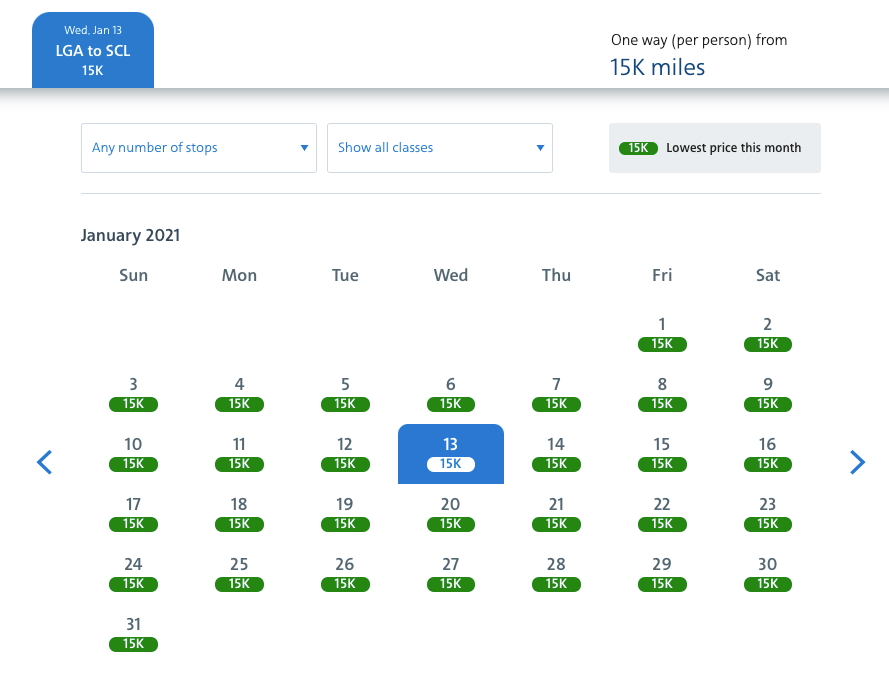The image size is (889, 674).
Task: Select the LGA to SCL trip tab
Action: (x=93, y=51)
